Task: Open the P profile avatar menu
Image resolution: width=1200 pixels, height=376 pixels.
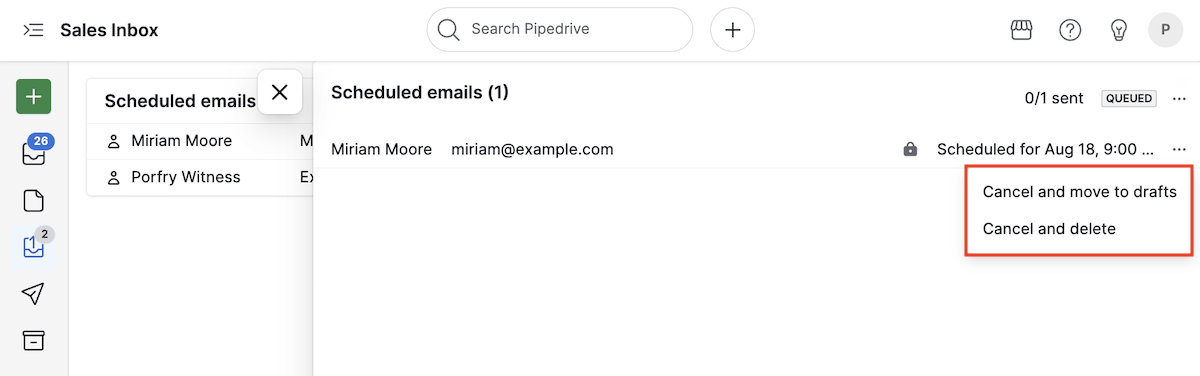Action: click(1165, 30)
